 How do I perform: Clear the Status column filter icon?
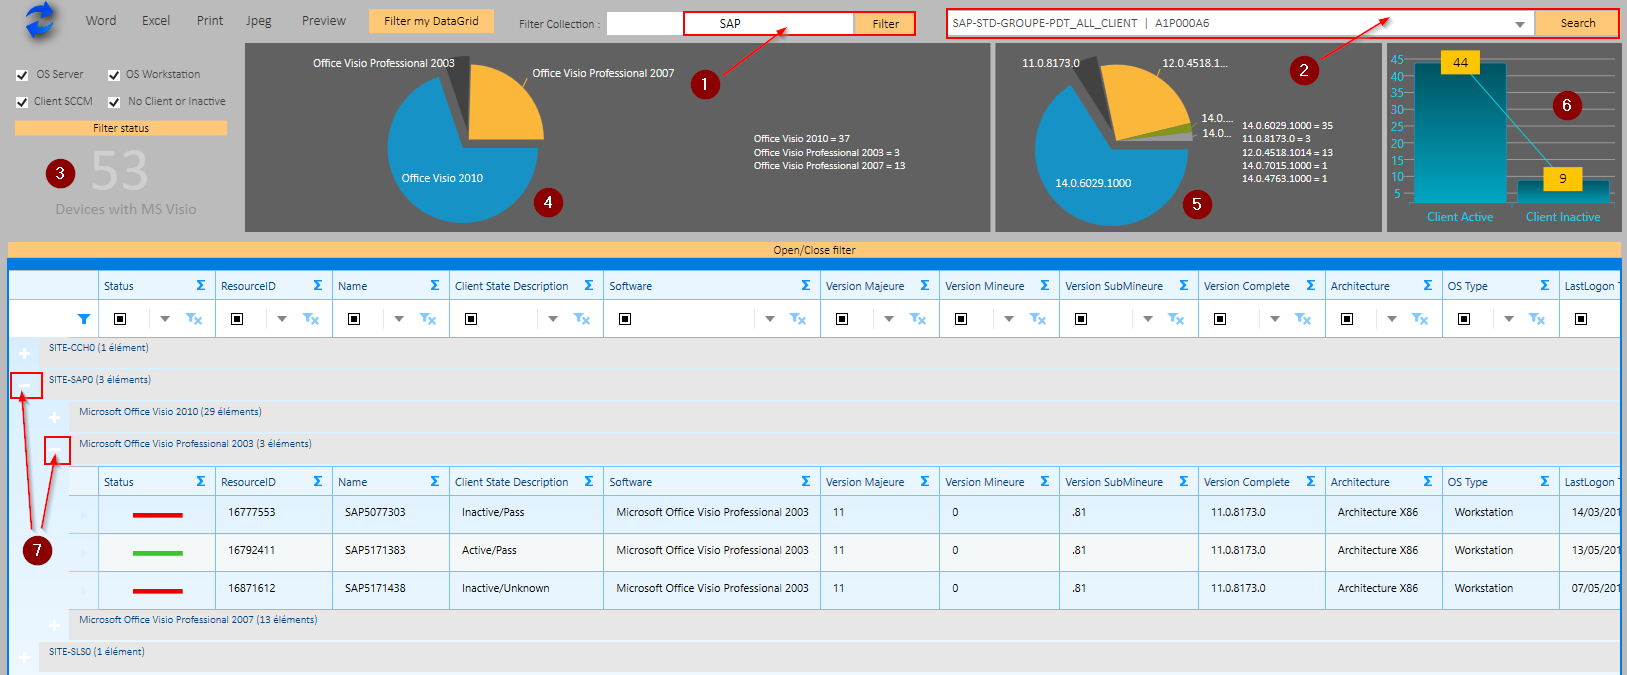click(x=194, y=319)
